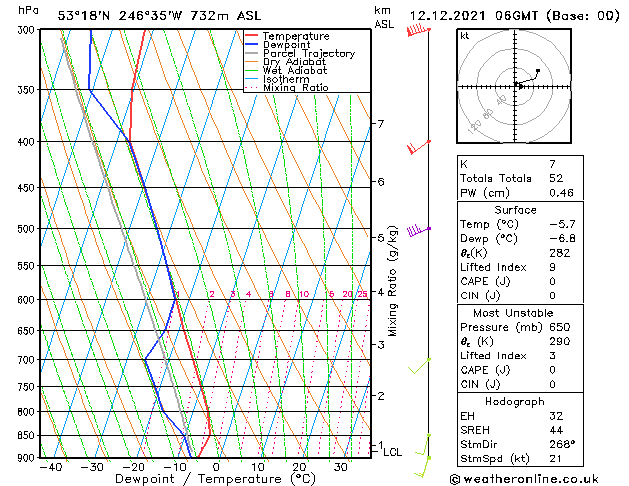The image size is (629, 486).
Task: Click the purple wind barb at 500 hPa
Action: pos(418,231)
